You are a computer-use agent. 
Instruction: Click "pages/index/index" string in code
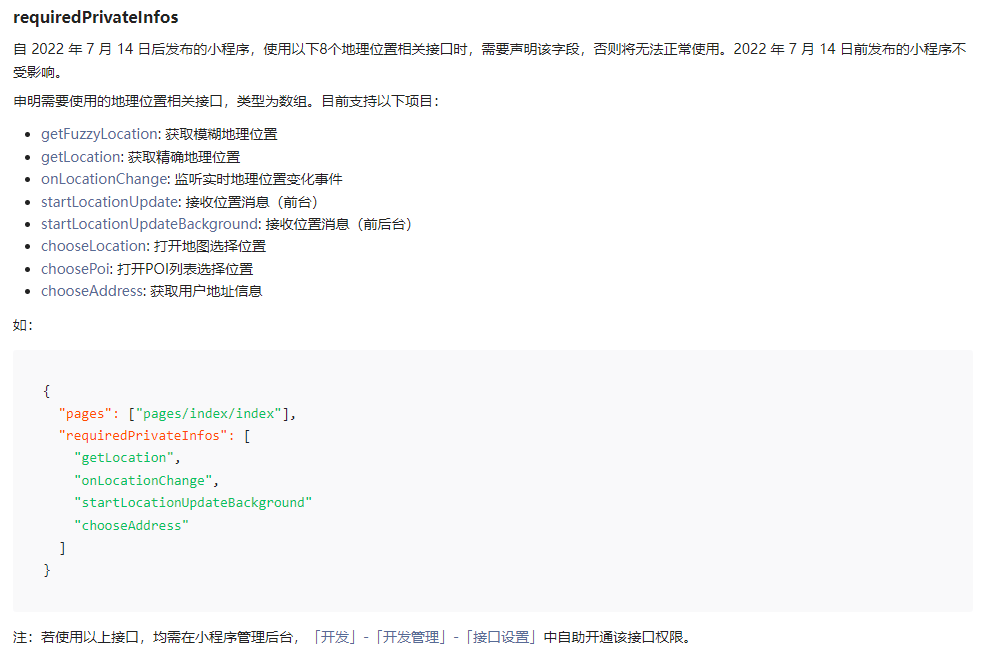tap(208, 414)
